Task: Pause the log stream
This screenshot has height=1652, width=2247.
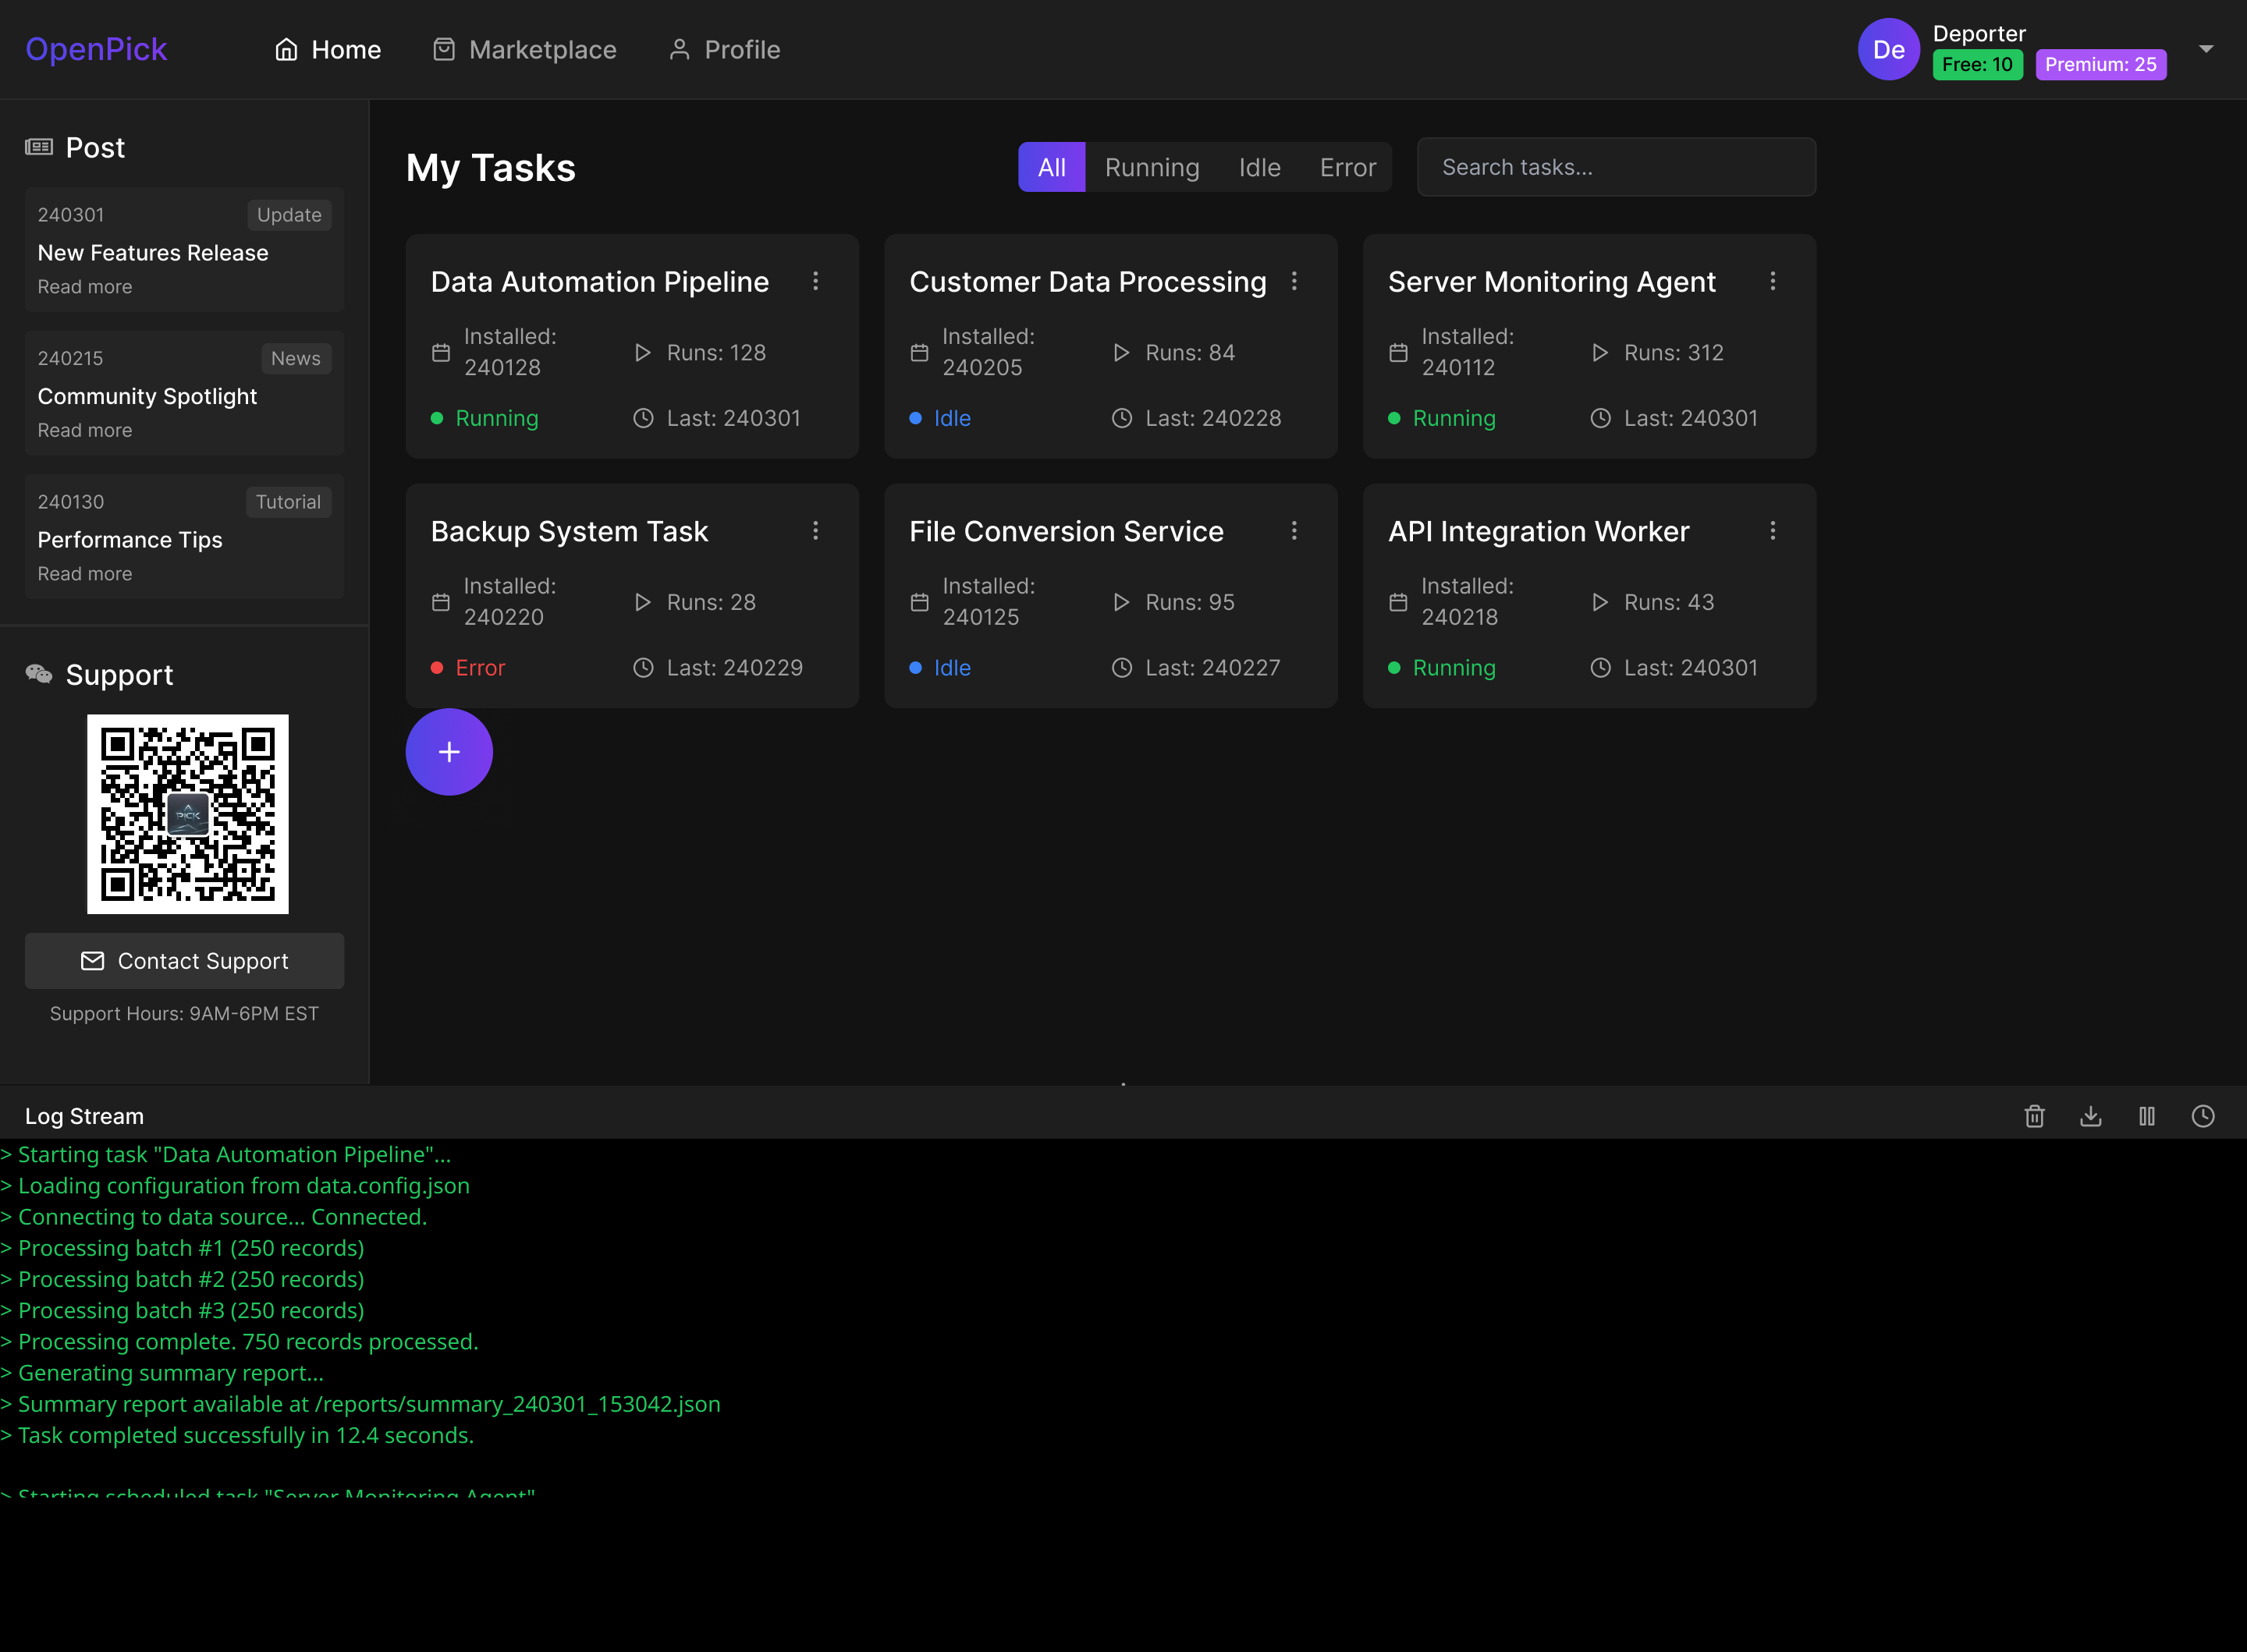Action: pyautogui.click(x=2146, y=1116)
